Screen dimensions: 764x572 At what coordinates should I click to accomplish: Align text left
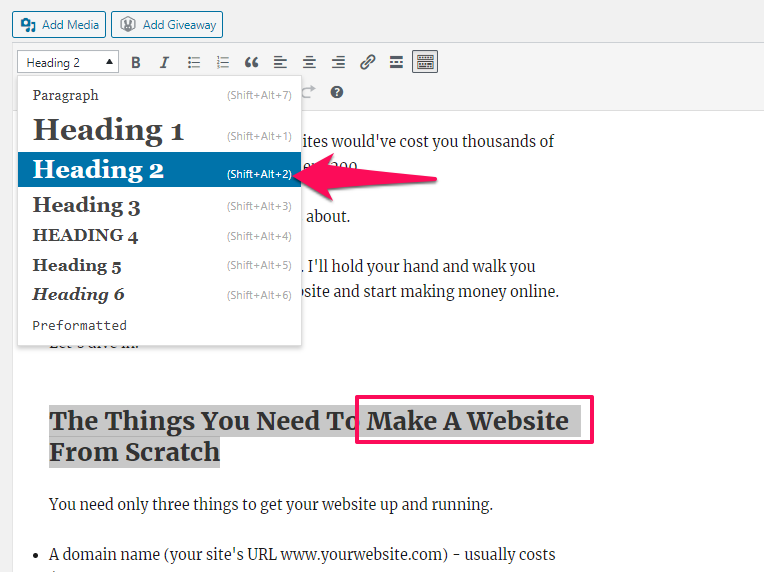(x=281, y=62)
